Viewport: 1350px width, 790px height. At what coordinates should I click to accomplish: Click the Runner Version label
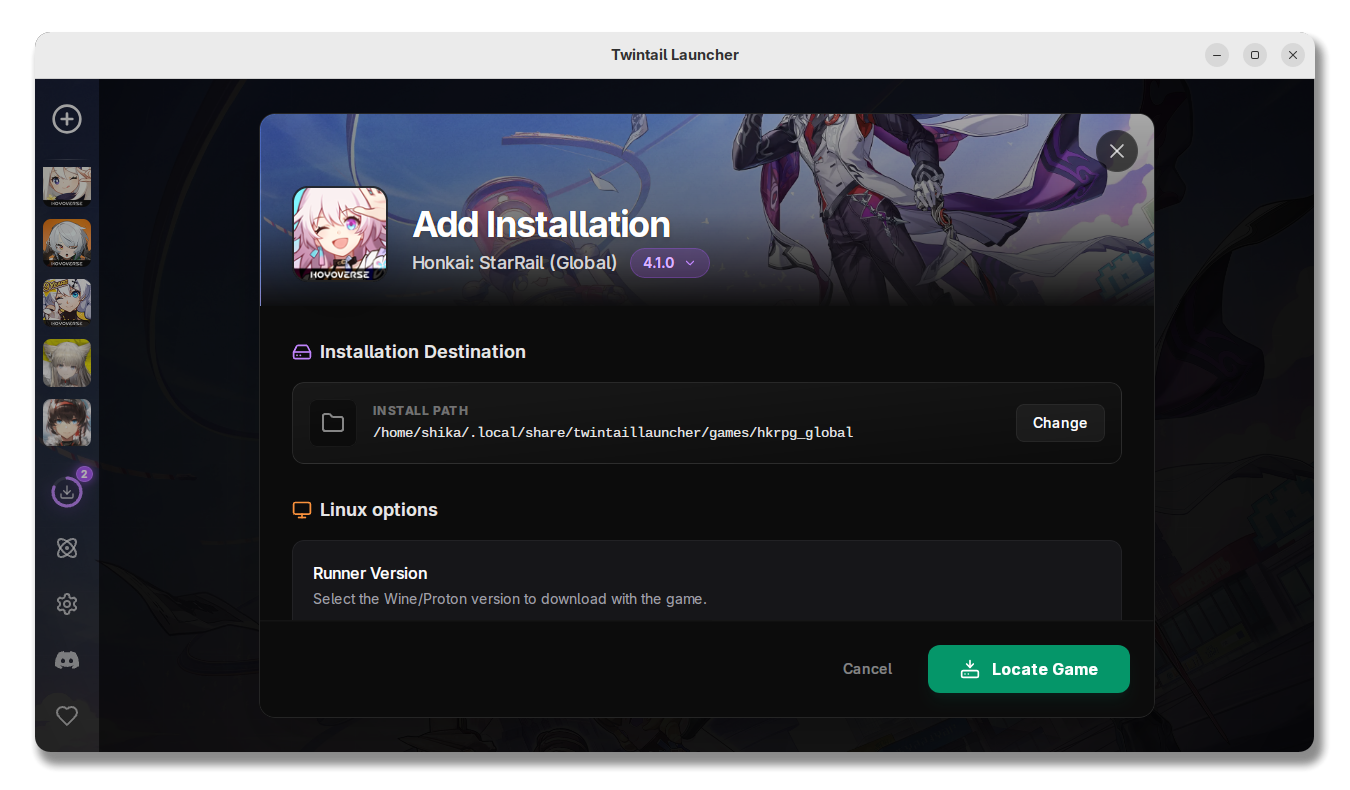tap(370, 573)
